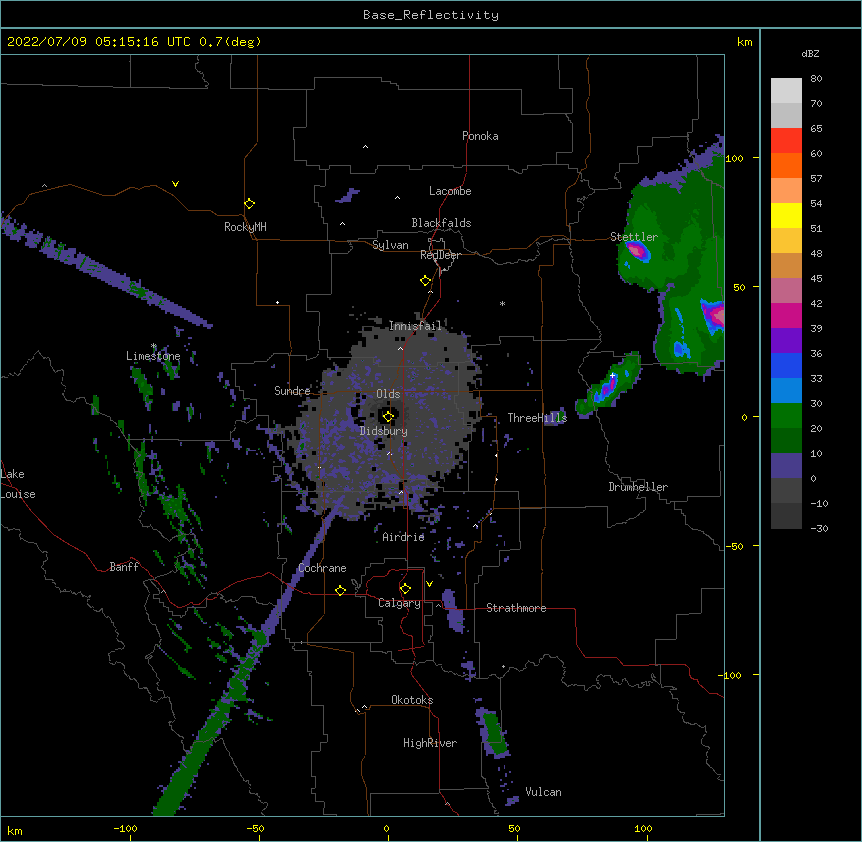Pick the slate purple 0-10 dBZ swatch
The image size is (862, 842).
coord(786,466)
